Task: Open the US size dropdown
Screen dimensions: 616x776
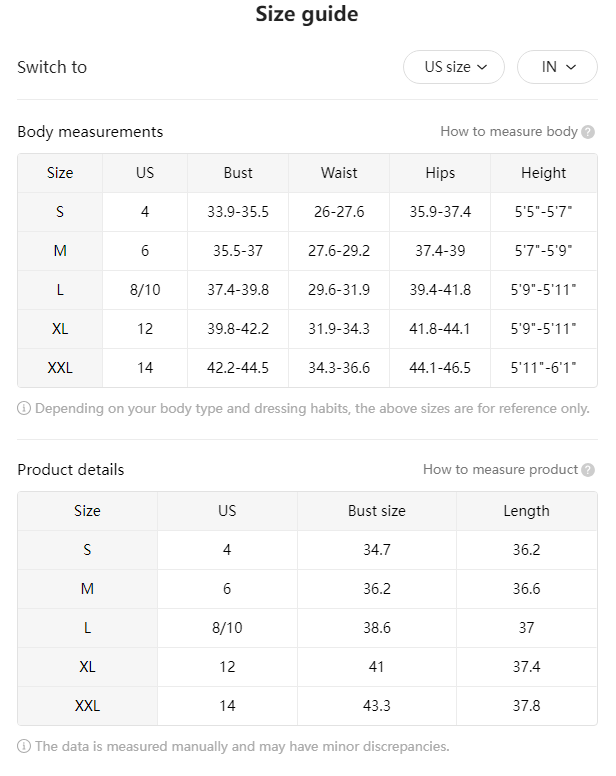Action: (x=454, y=67)
